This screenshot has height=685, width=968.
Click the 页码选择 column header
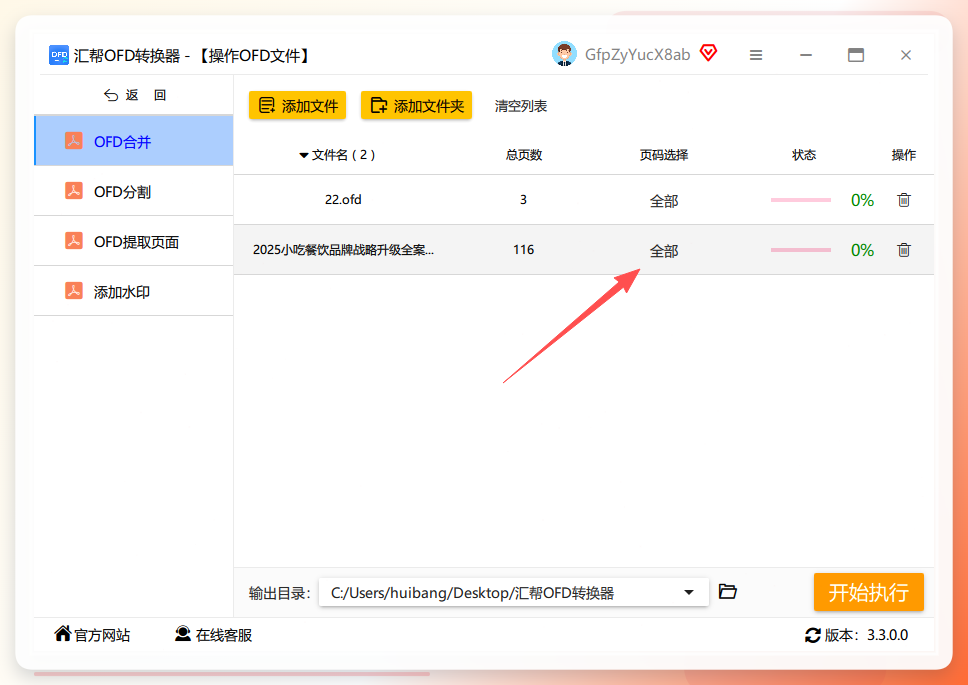coord(664,155)
